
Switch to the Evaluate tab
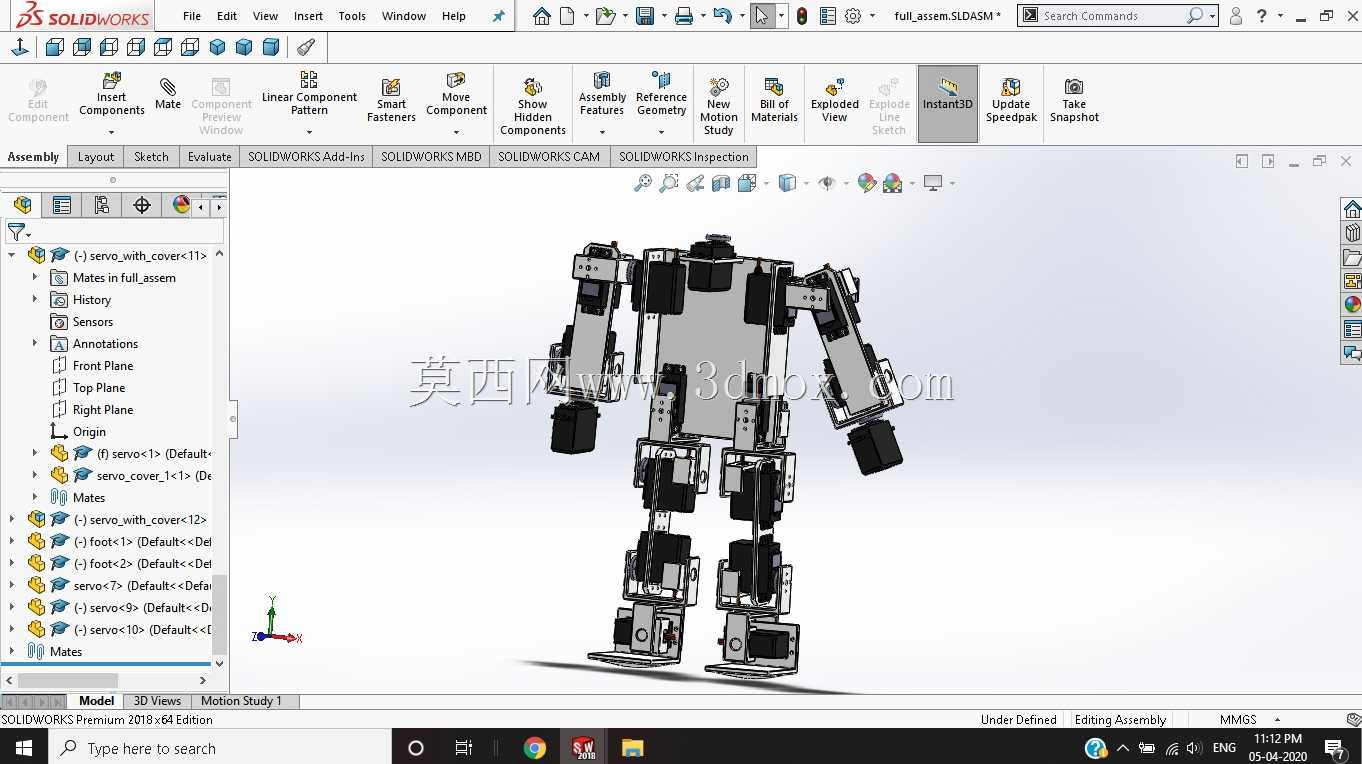click(210, 157)
